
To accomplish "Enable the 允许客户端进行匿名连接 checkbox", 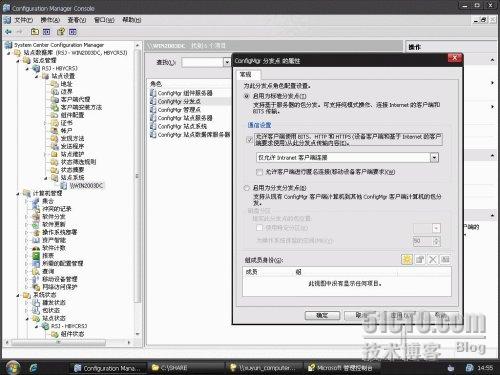I will (x=259, y=172).
